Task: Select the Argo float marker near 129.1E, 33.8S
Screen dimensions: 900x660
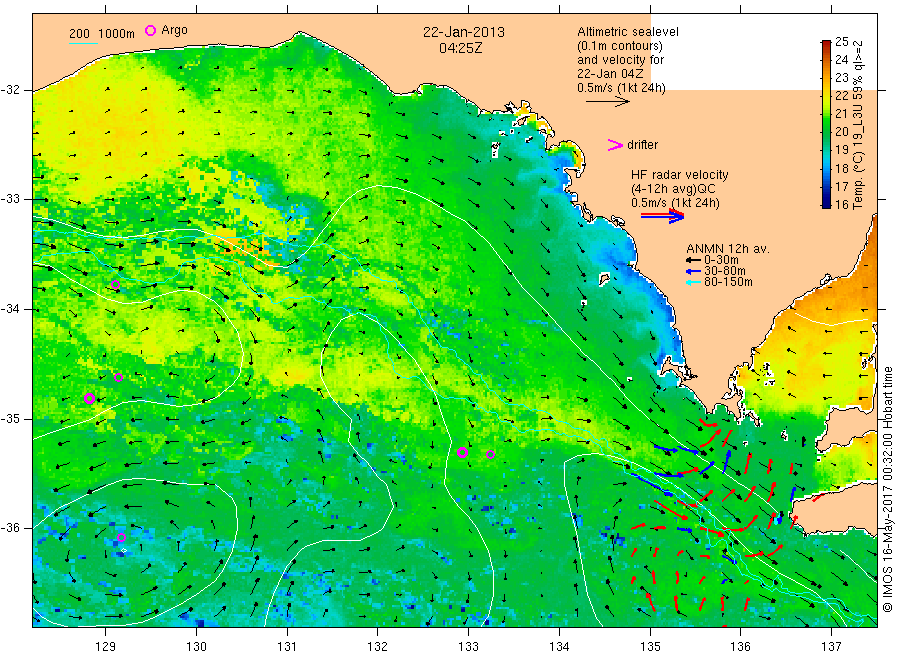Action: tap(115, 284)
